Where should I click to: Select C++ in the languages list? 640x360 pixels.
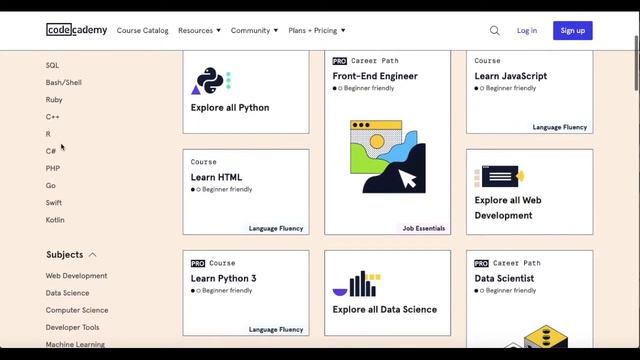click(52, 117)
